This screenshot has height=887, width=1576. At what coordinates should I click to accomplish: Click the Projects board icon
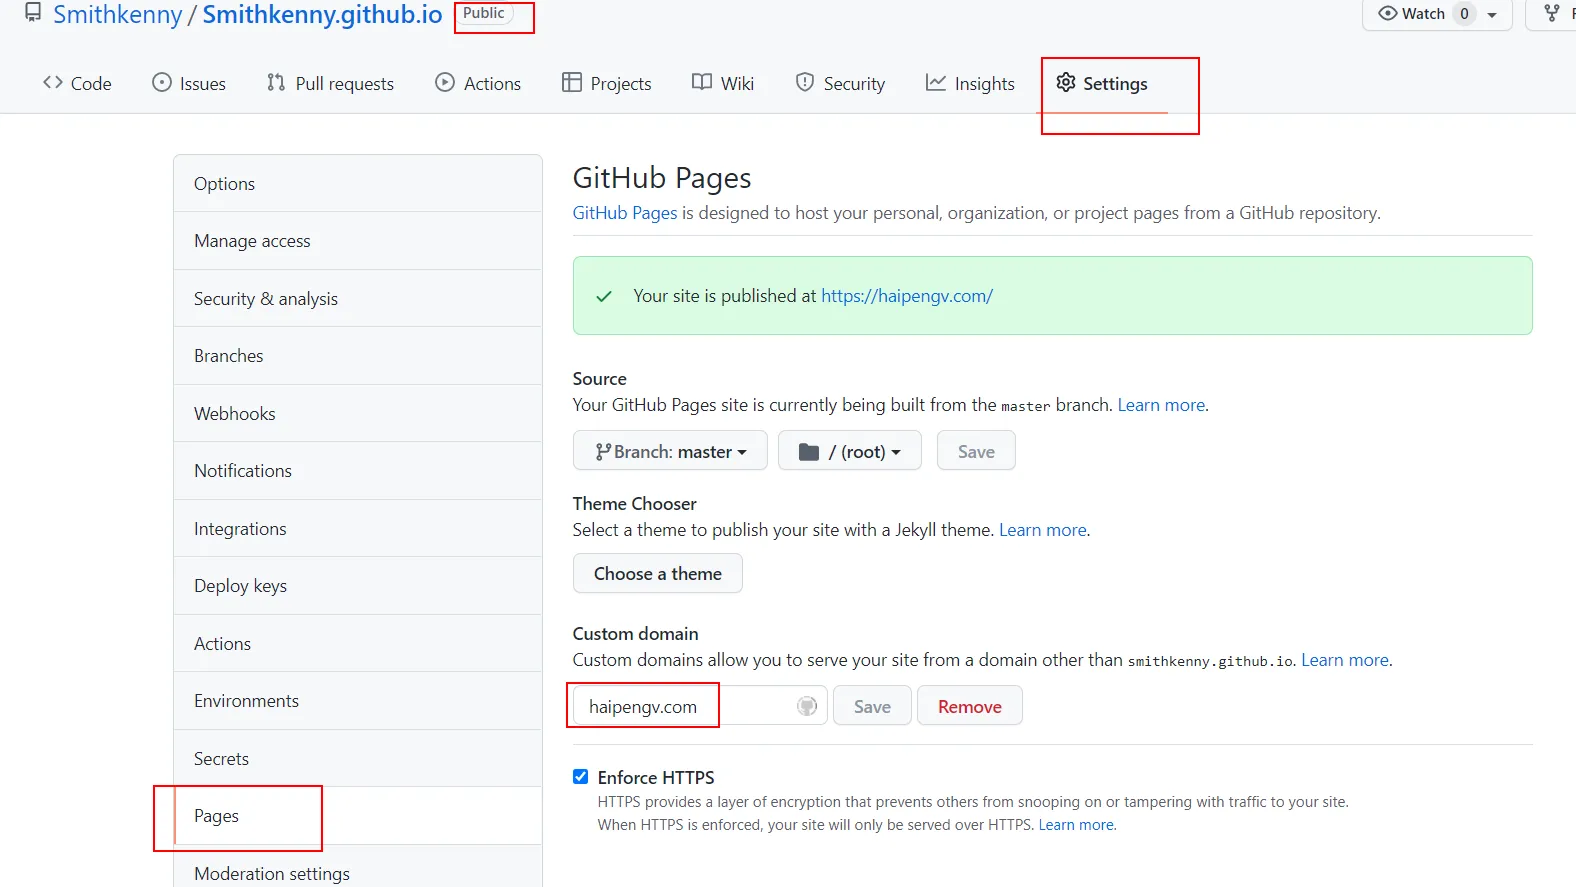(572, 83)
